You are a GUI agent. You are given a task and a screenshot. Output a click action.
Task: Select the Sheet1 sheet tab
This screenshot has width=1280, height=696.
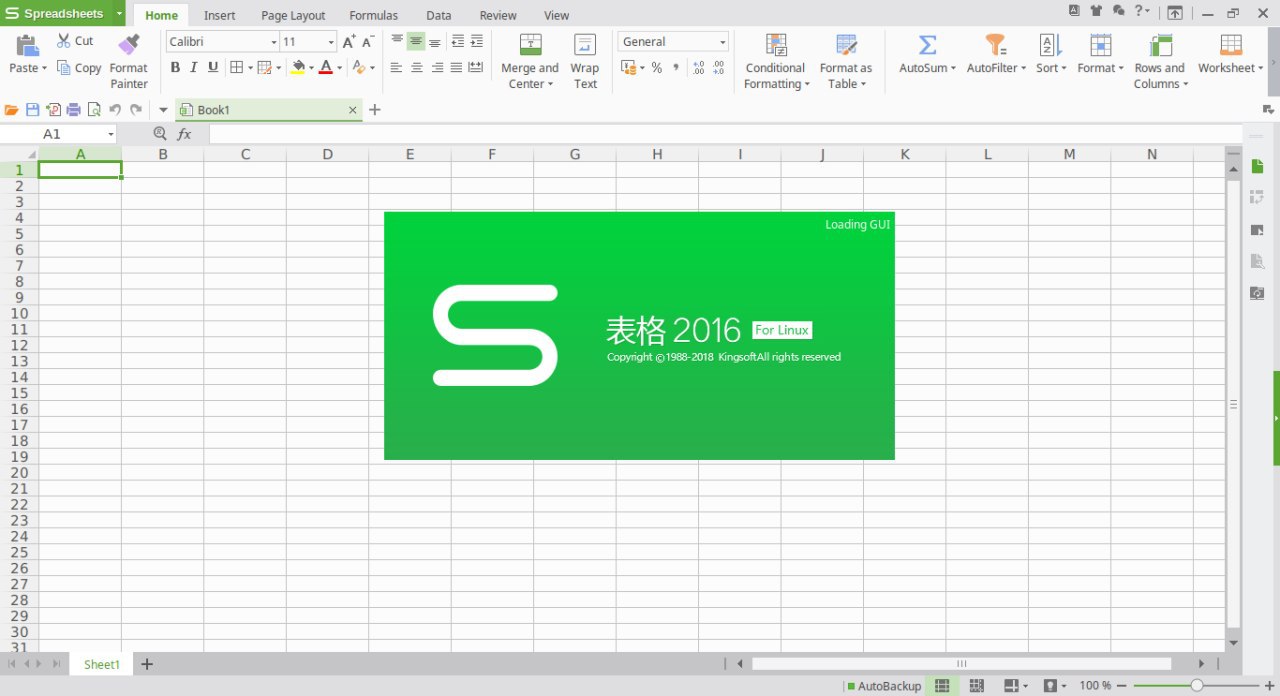point(101,665)
